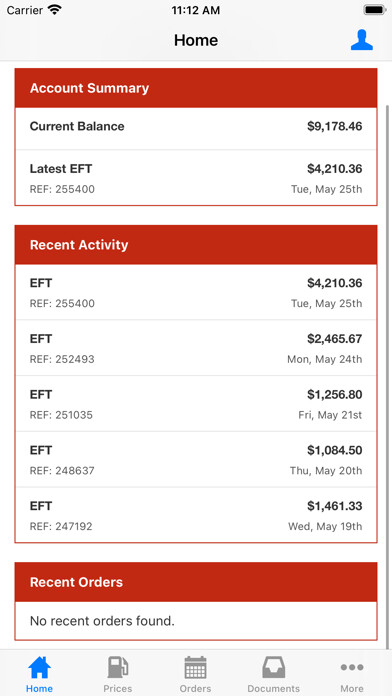Tap the Account Summary header
This screenshot has width=392, height=696.
coord(196,88)
